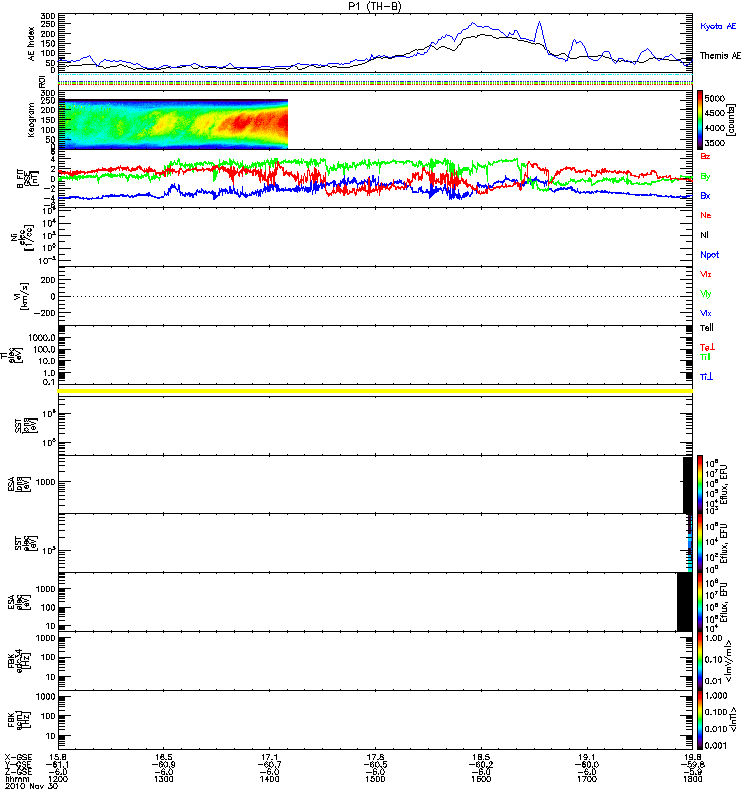Viewport: 750px width, 800px height.
Task: Click the "18.5" X-GSE position value
Action: (x=481, y=758)
